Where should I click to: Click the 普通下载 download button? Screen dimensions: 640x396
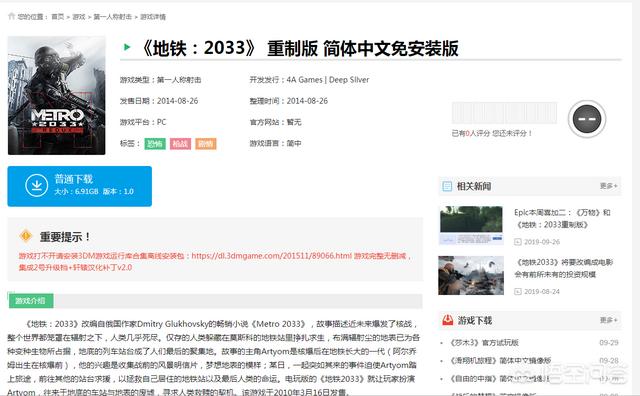(x=80, y=186)
